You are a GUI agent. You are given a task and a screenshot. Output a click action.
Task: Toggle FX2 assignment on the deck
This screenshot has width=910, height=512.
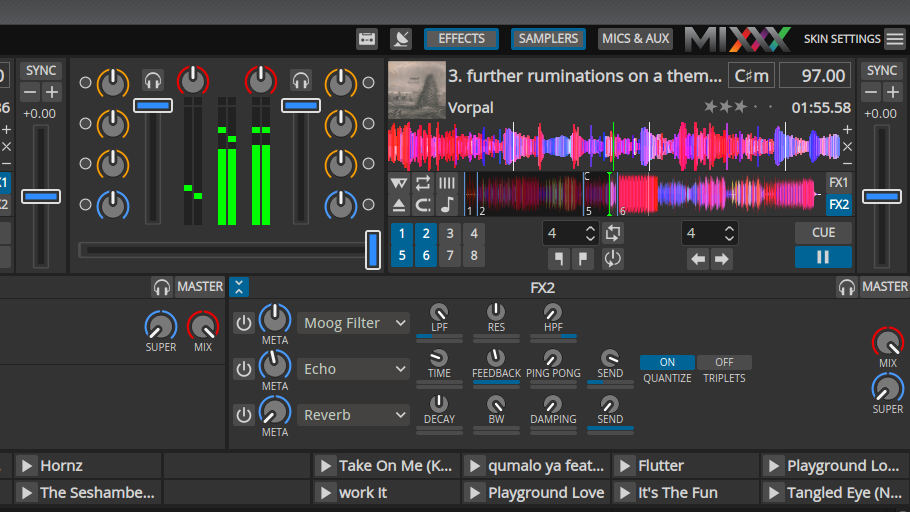(838, 204)
